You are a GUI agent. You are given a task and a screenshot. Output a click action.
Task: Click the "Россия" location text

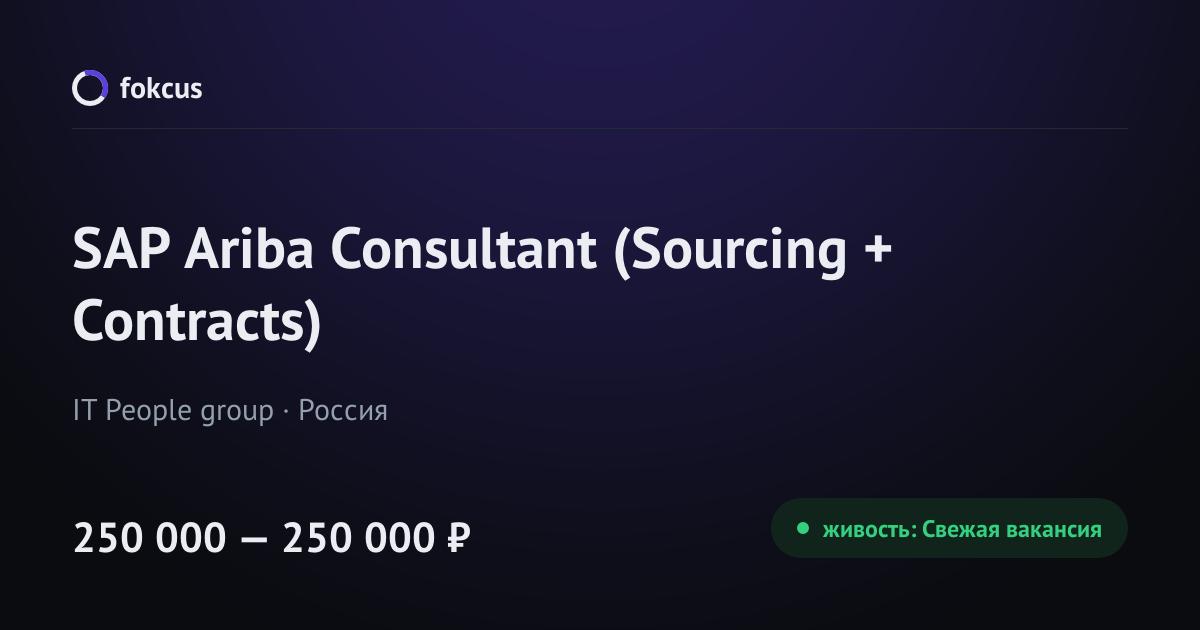pyautogui.click(x=343, y=411)
